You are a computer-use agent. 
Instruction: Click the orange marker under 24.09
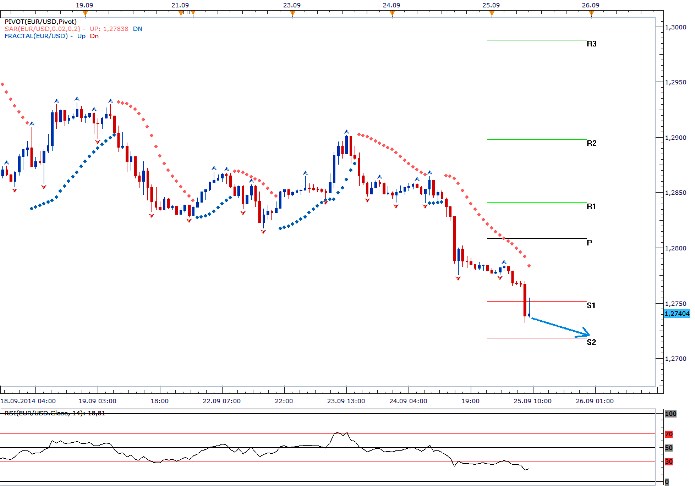[392, 13]
